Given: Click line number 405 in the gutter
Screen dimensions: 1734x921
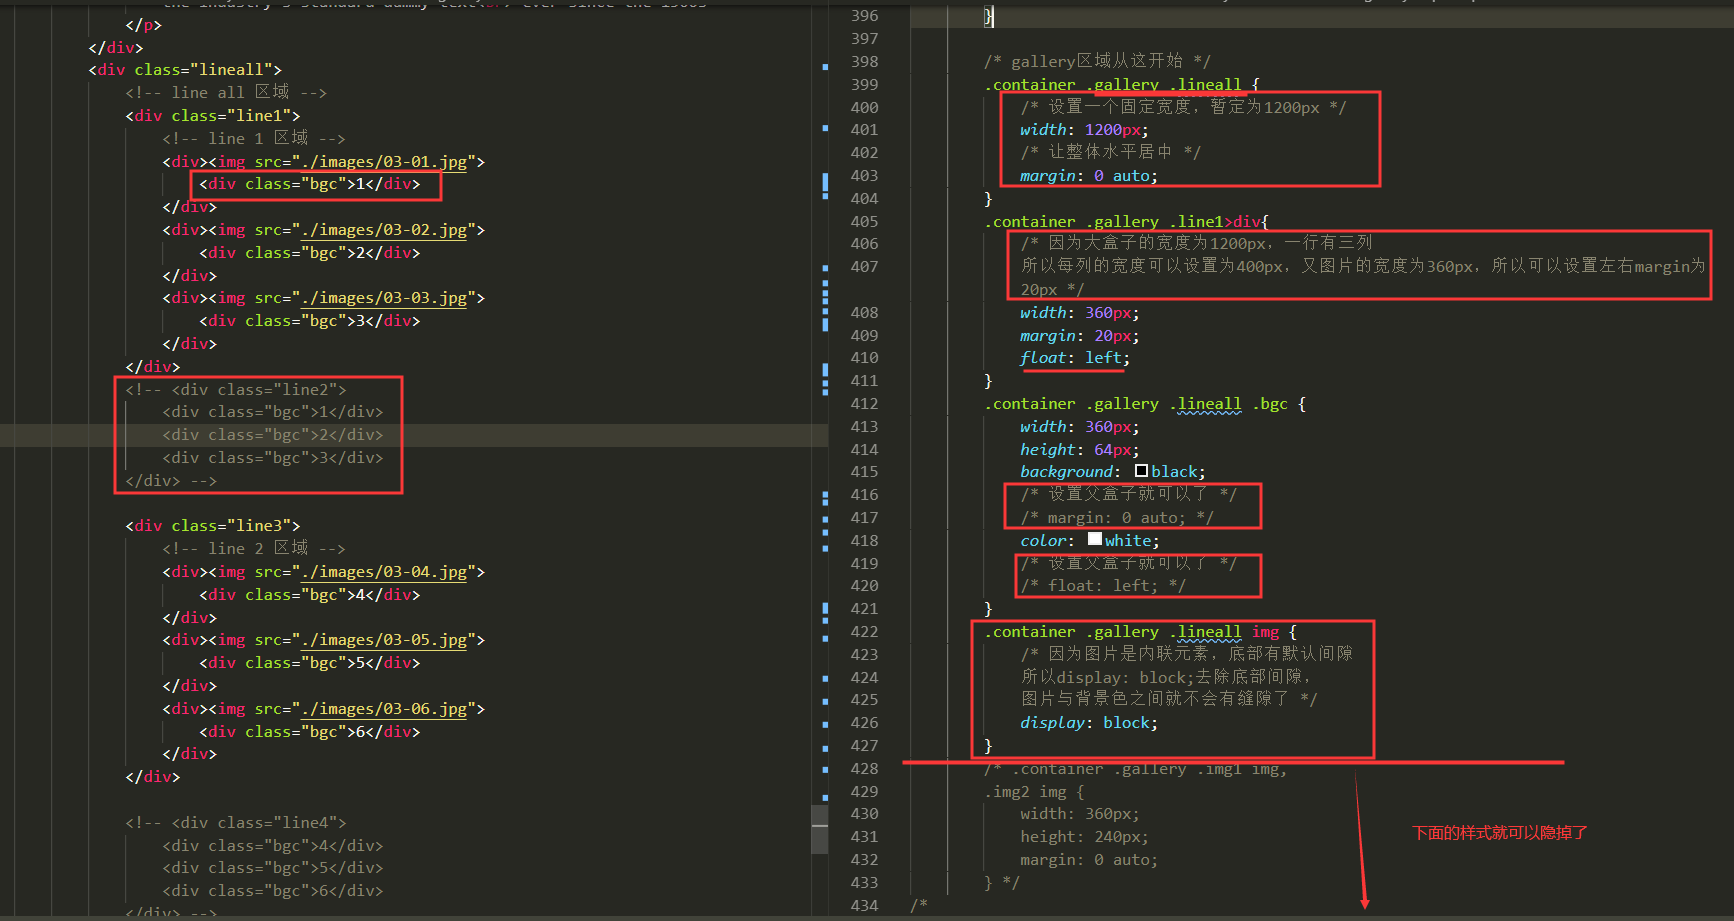Looking at the screenshot, I should tap(864, 221).
